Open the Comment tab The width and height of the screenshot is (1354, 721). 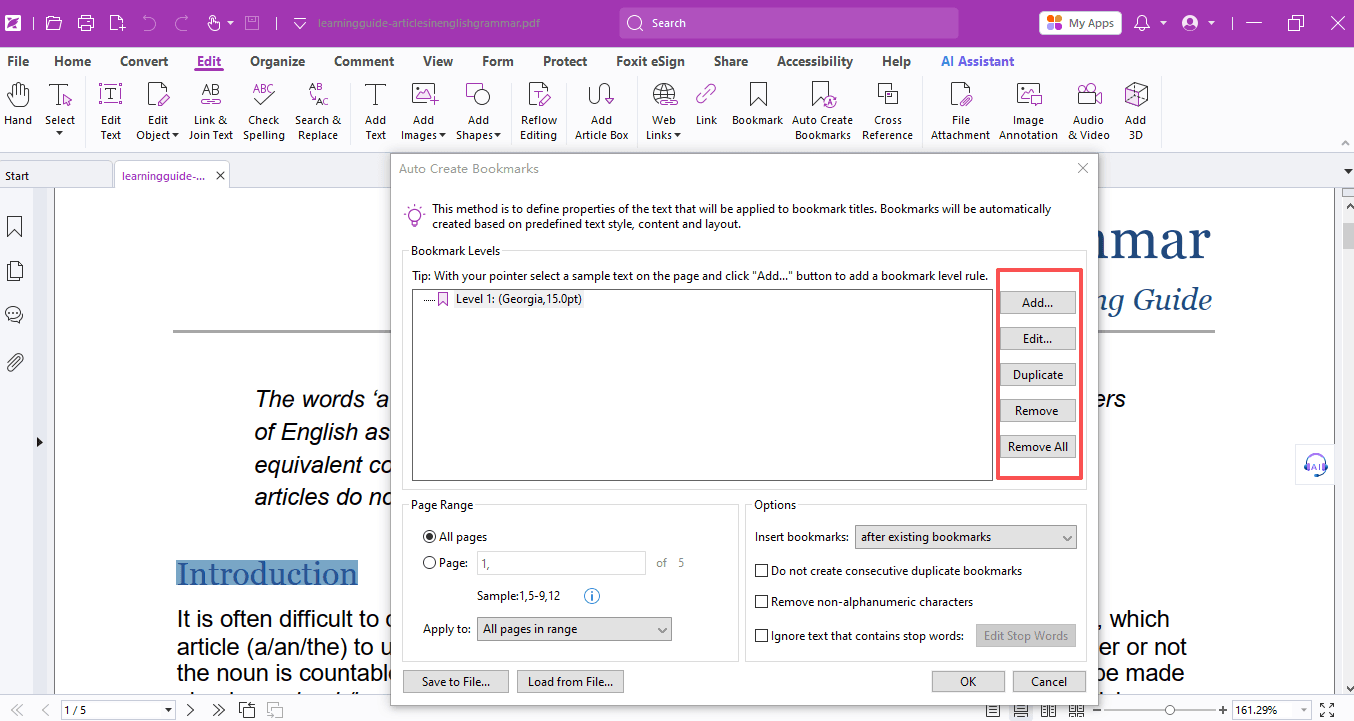pos(364,61)
